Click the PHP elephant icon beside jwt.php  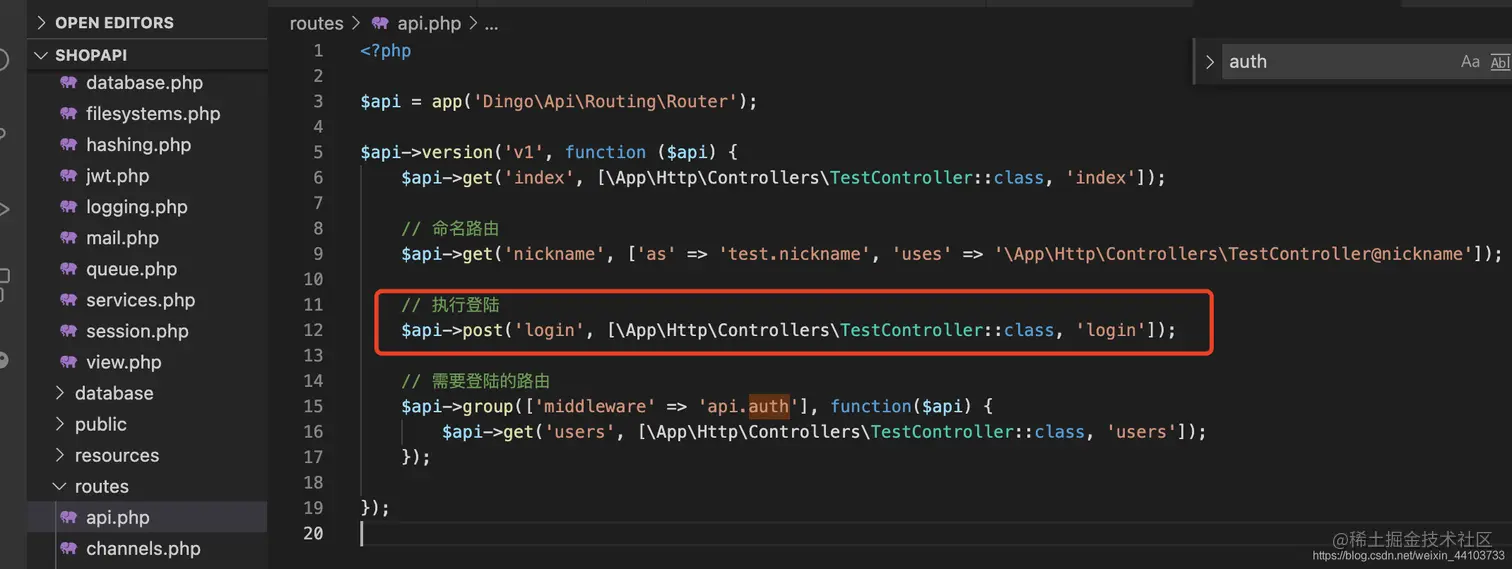coord(68,175)
